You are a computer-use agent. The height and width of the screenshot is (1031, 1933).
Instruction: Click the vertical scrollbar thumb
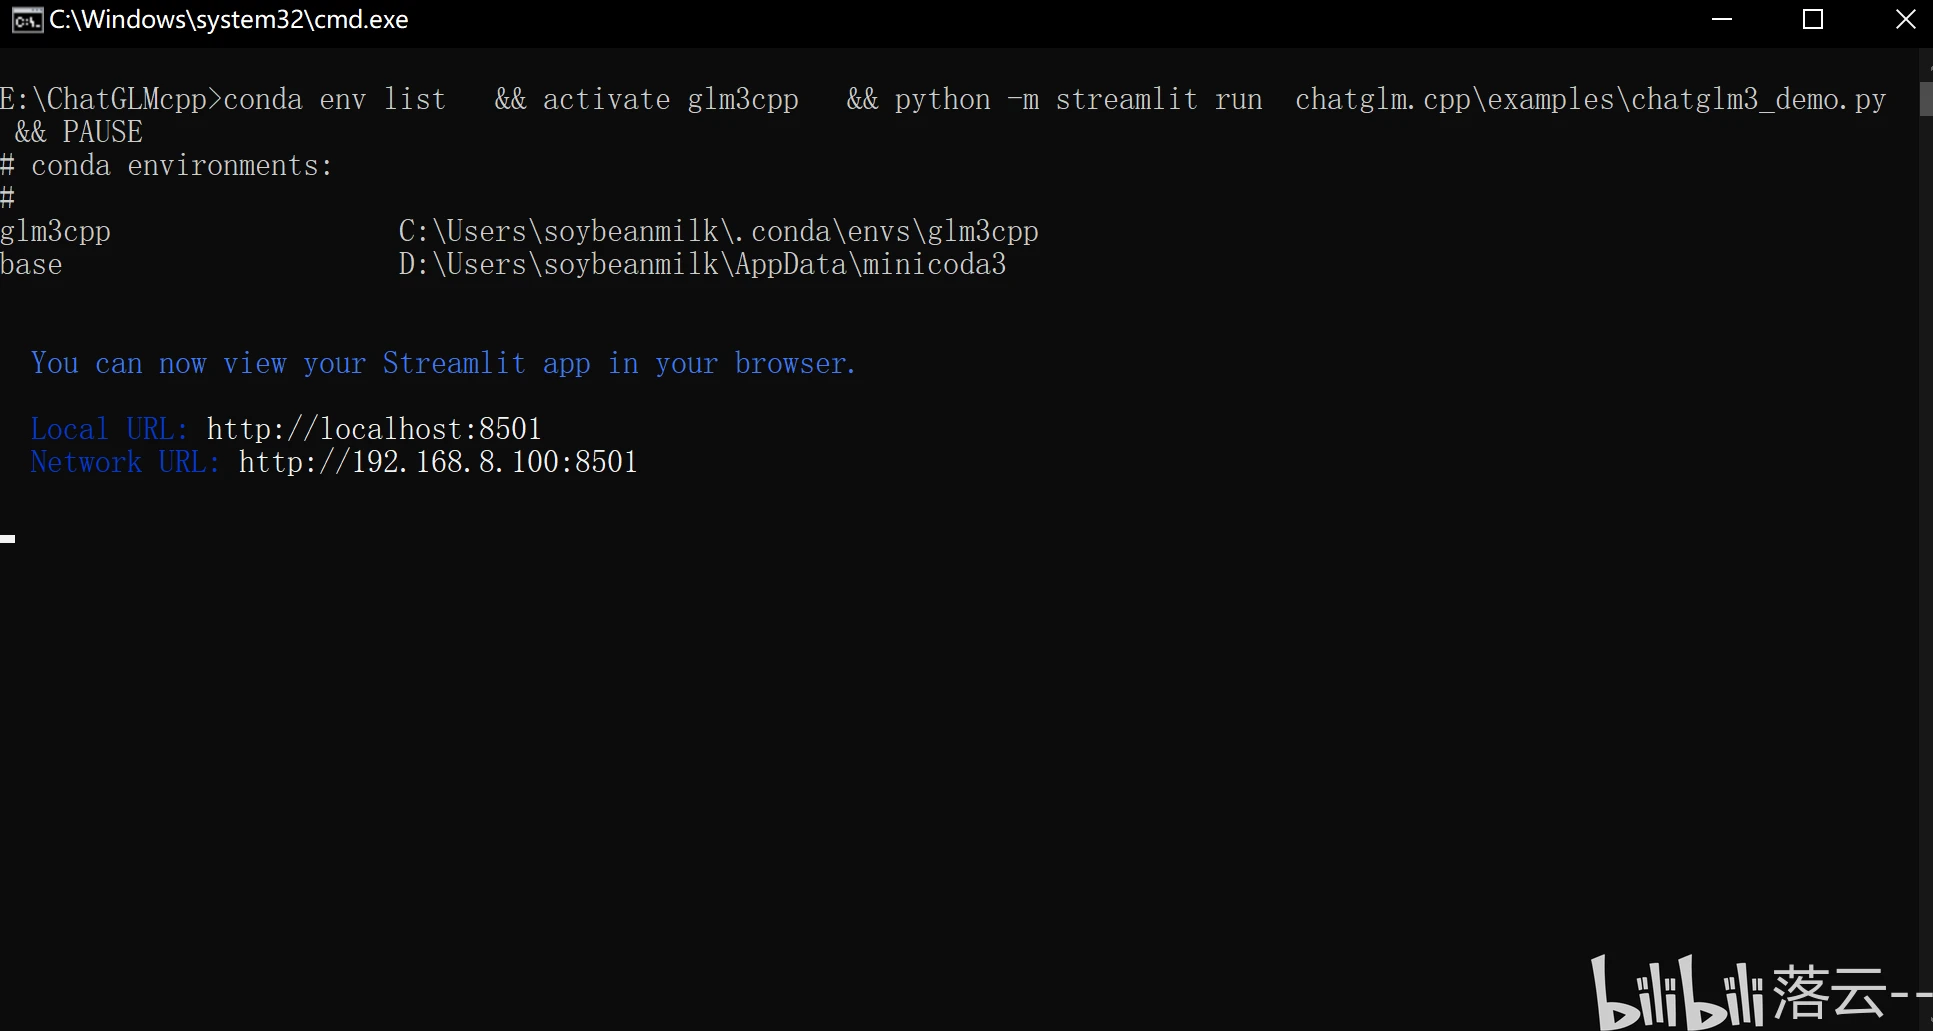[x=1926, y=99]
